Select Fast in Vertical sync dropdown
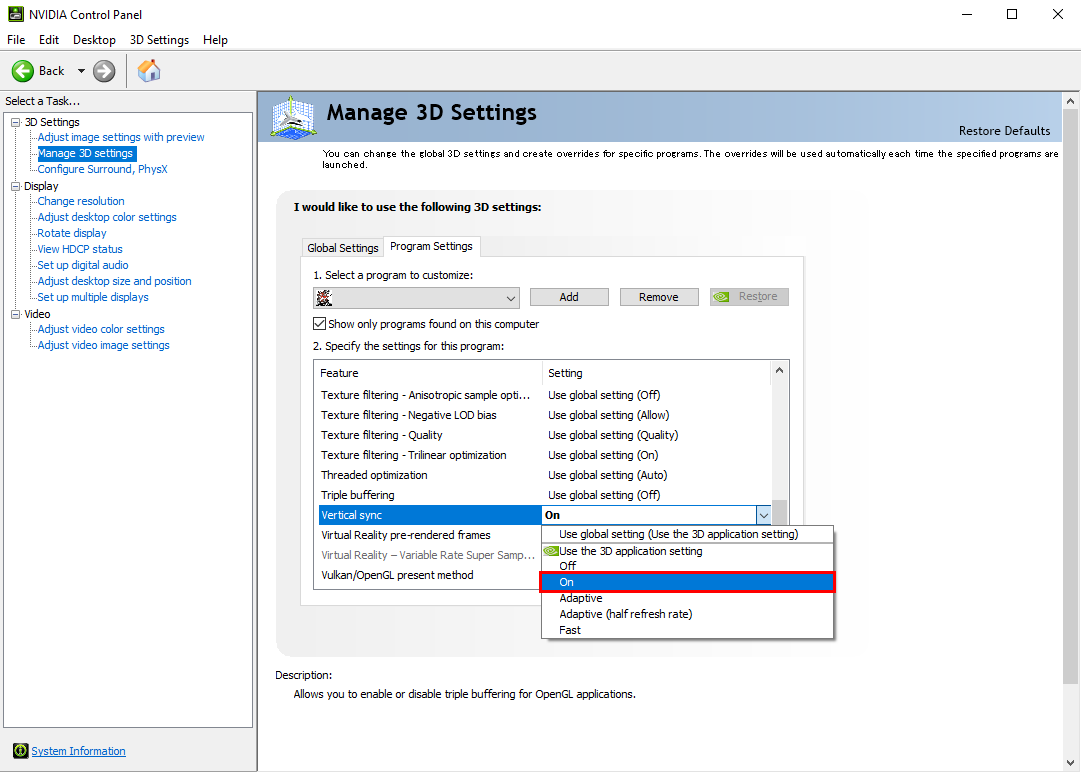The image size is (1081, 773). [687, 630]
